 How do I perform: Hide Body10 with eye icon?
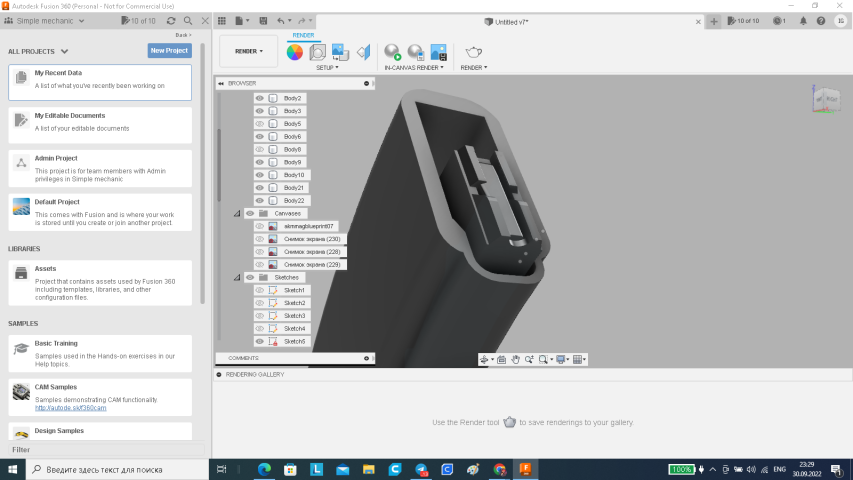tap(259, 175)
